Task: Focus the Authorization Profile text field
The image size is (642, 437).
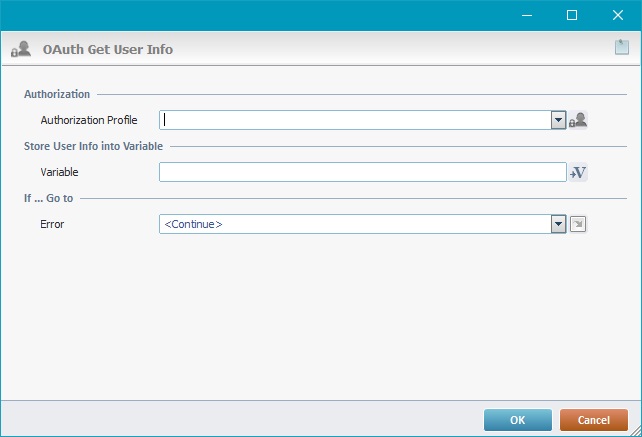Action: [x=355, y=120]
